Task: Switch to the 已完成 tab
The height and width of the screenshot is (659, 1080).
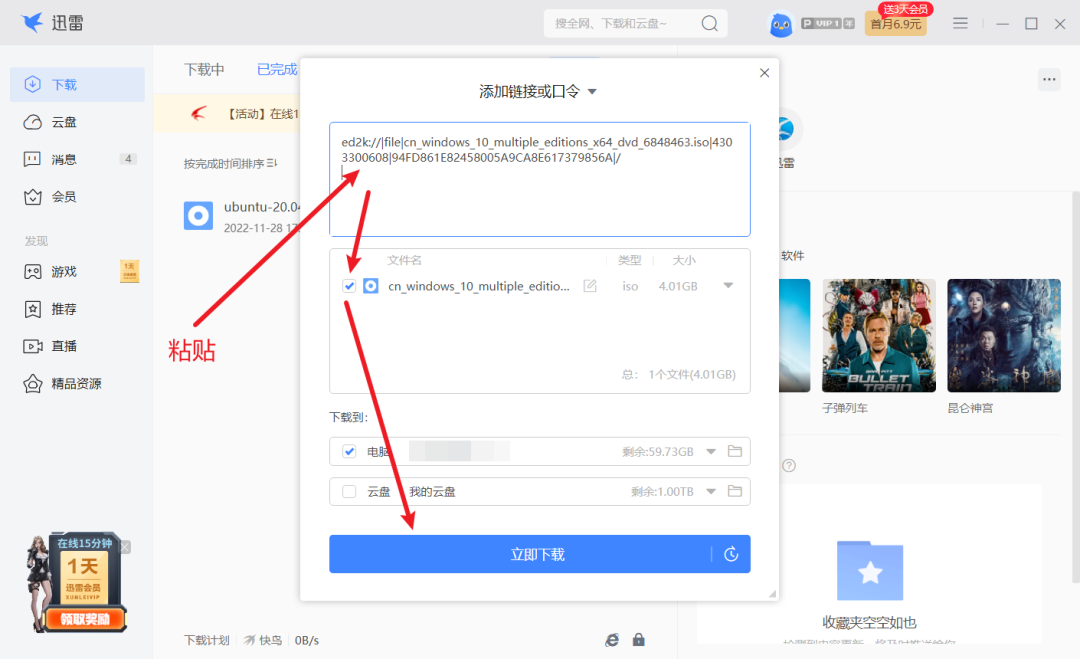Action: pos(277,70)
